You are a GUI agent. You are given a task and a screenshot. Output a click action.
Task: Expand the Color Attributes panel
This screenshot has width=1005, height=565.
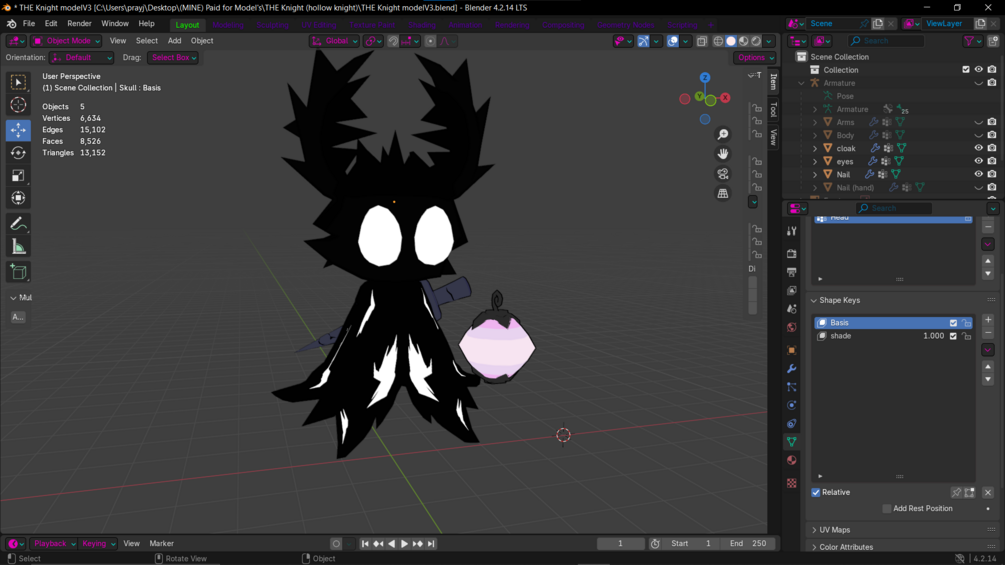coord(845,547)
